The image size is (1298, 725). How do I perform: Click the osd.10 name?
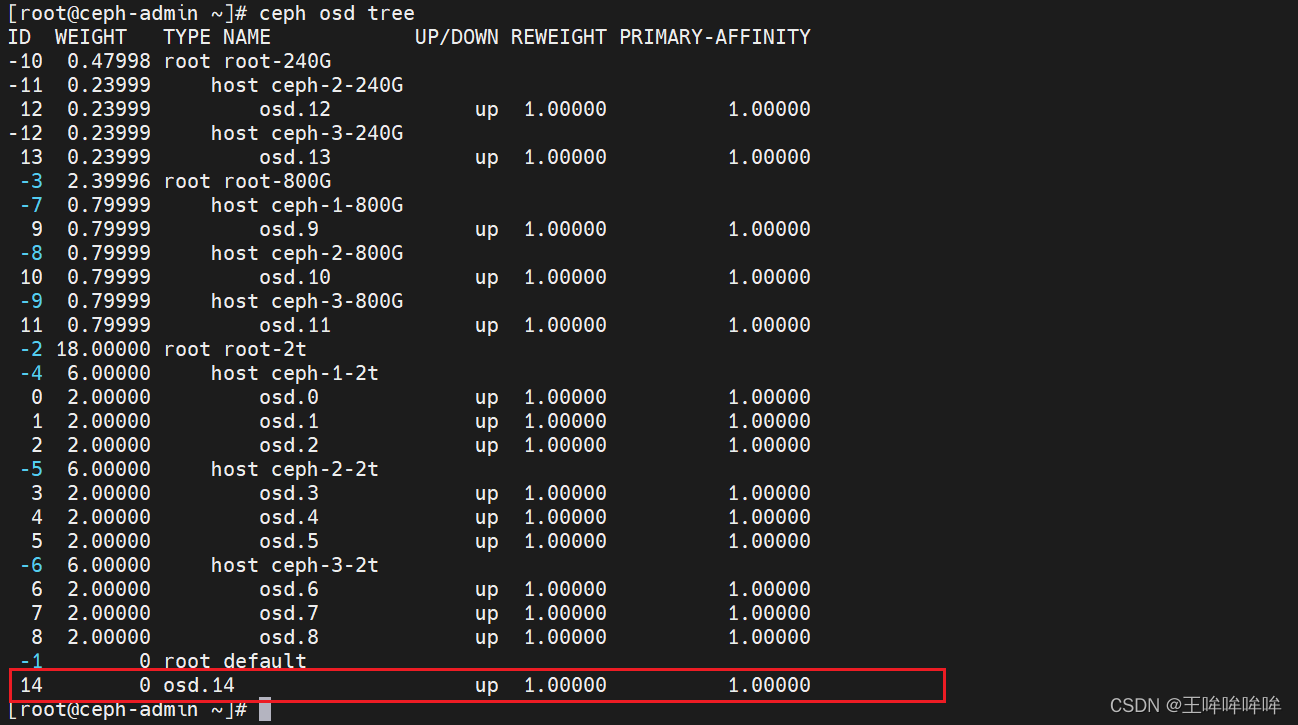[295, 277]
